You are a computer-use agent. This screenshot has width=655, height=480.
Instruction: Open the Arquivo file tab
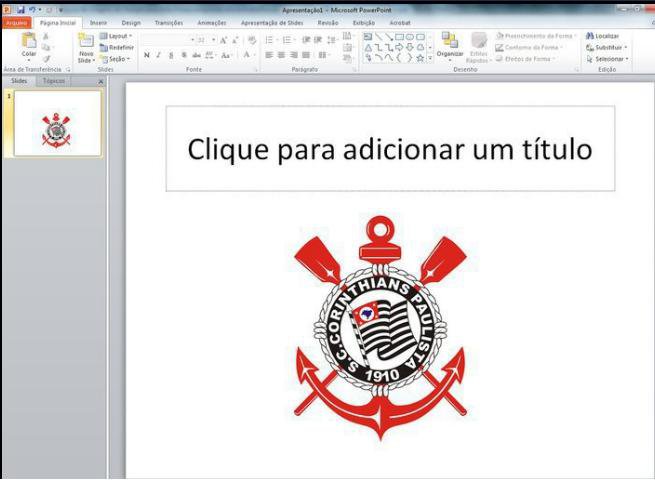coord(17,23)
